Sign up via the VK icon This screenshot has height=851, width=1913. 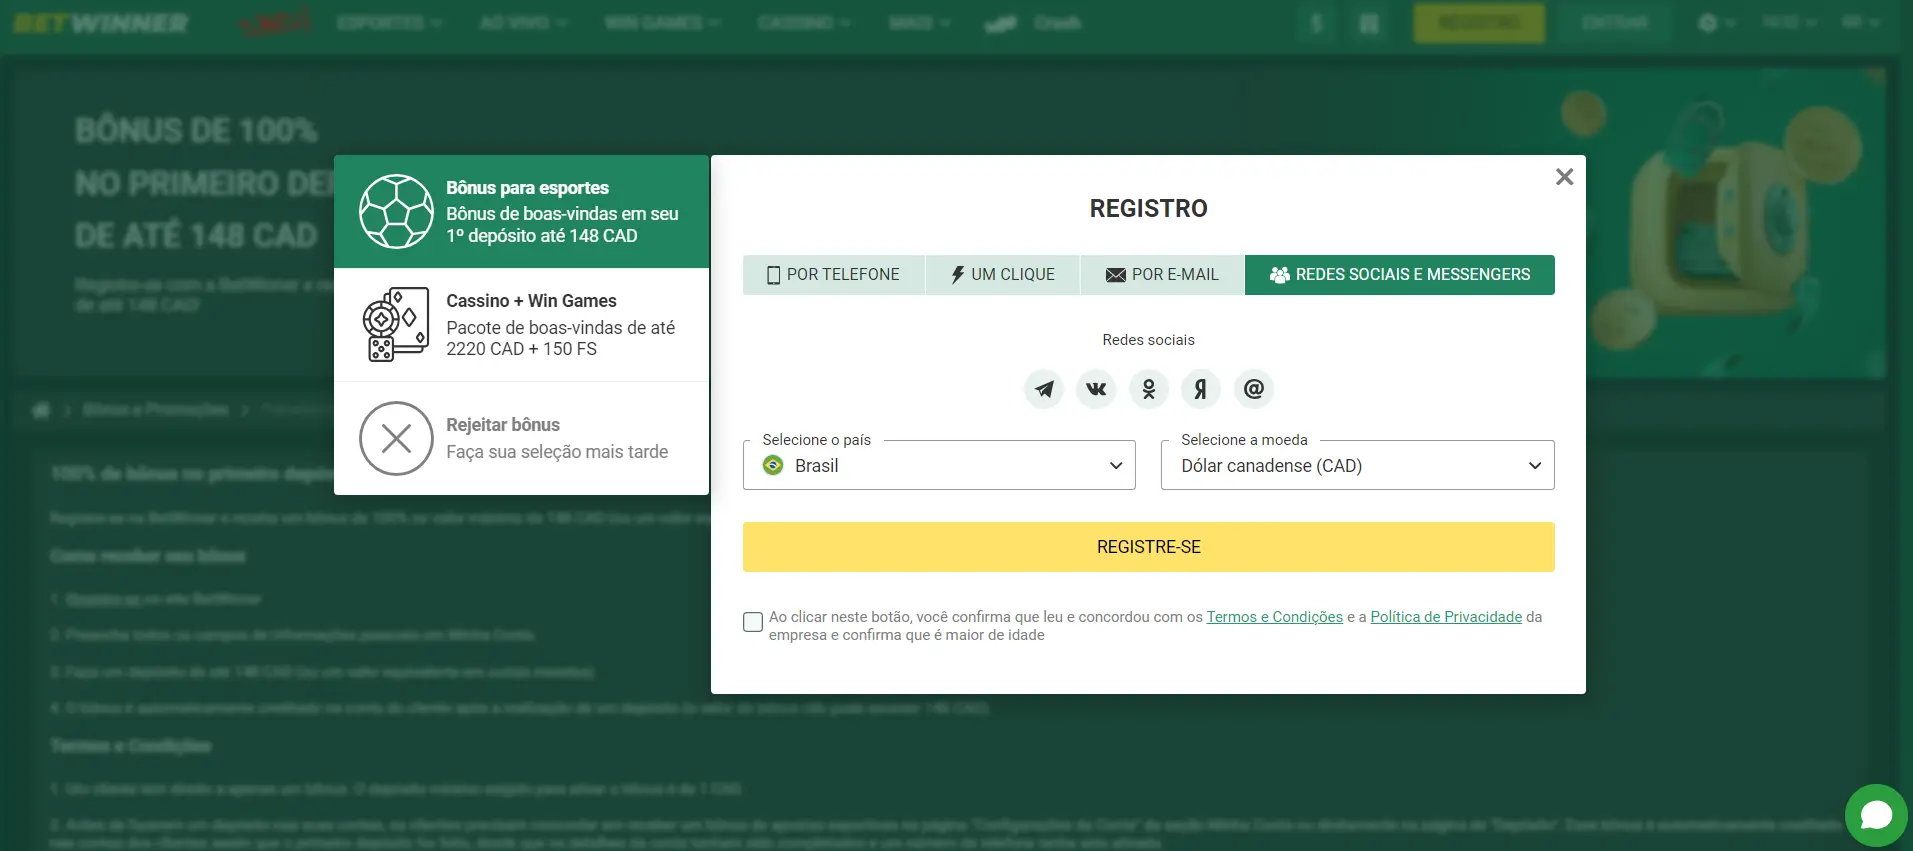pos(1096,388)
